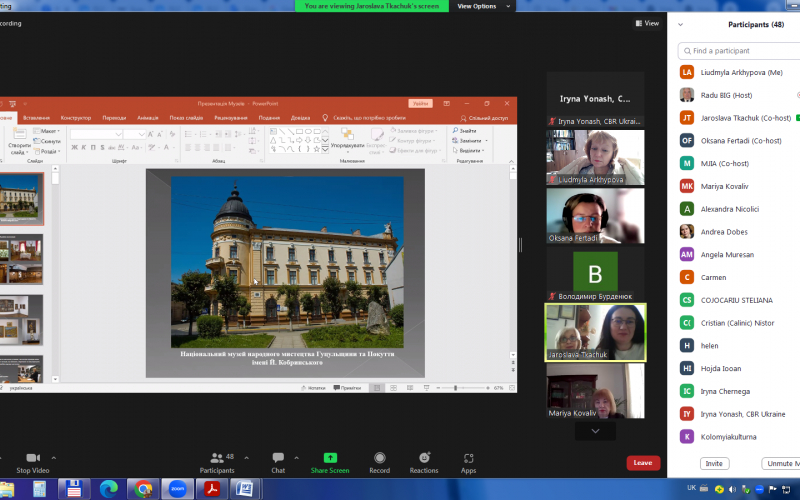
Task: Click the red Leave button
Action: click(643, 463)
